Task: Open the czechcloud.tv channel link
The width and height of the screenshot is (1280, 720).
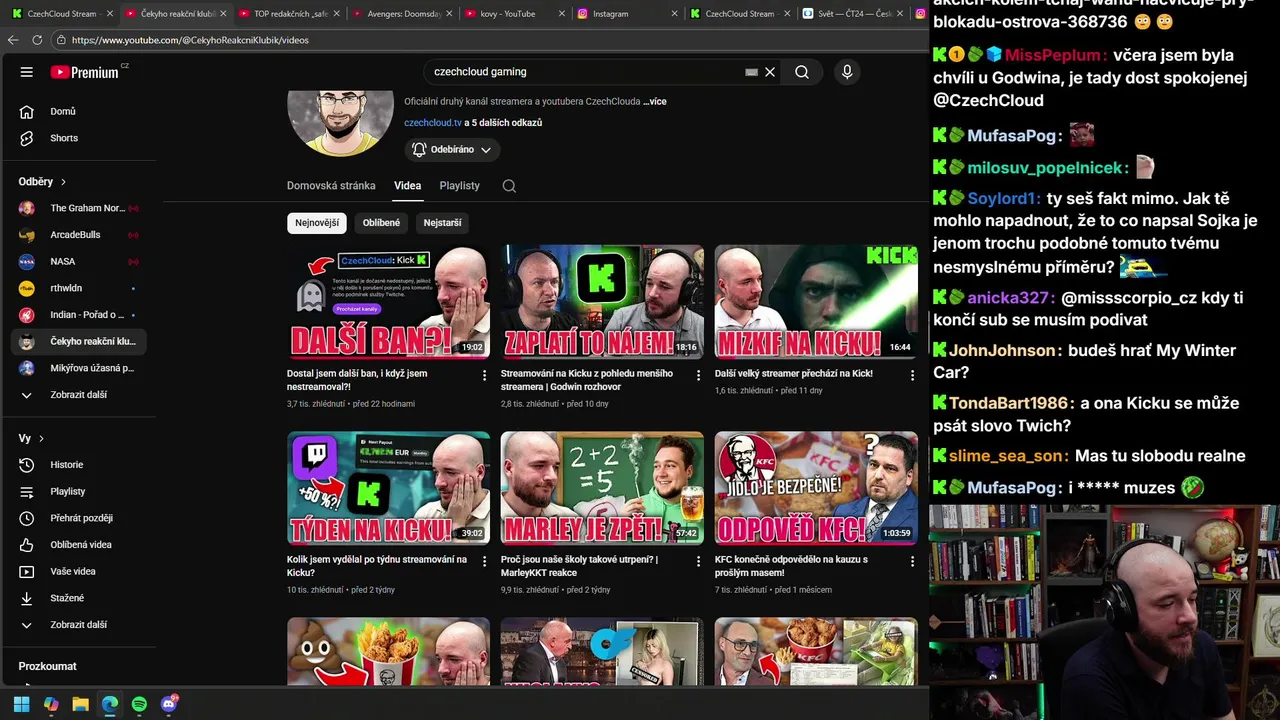Action: 433,123
